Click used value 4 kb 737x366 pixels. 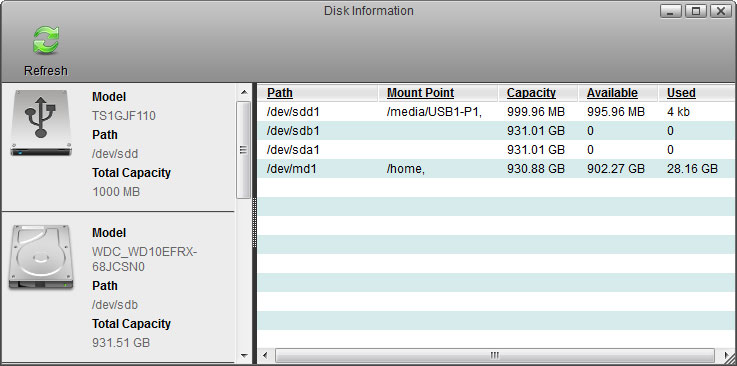678,112
